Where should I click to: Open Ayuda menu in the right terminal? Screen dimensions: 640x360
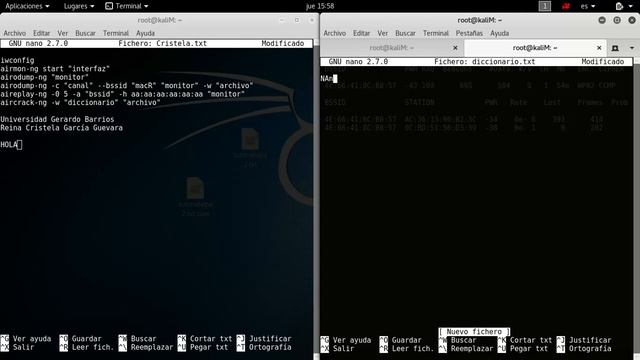tap(499, 33)
